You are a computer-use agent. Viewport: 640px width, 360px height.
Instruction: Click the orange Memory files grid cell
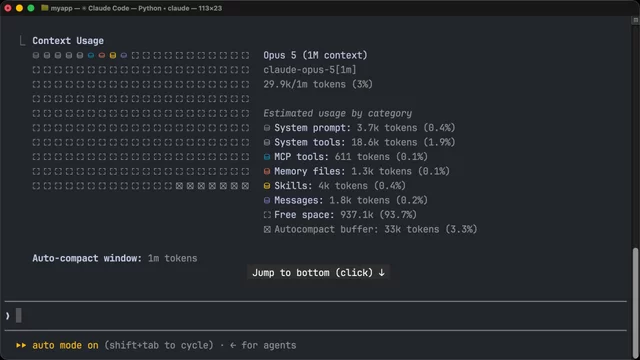coord(102,55)
